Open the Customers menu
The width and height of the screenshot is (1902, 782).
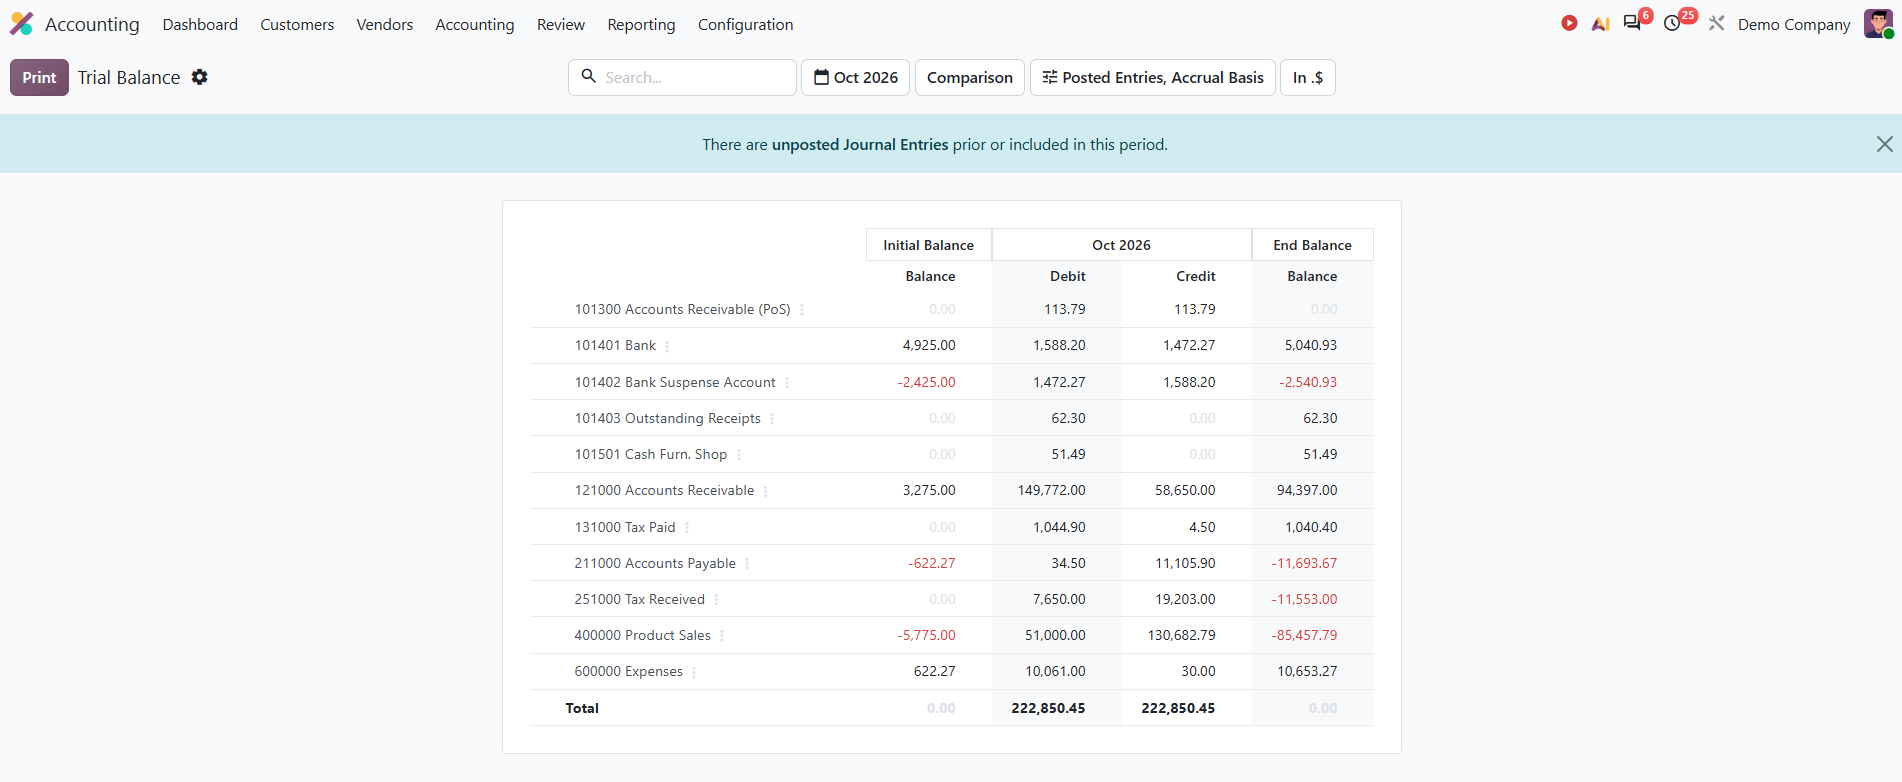pyautogui.click(x=297, y=24)
